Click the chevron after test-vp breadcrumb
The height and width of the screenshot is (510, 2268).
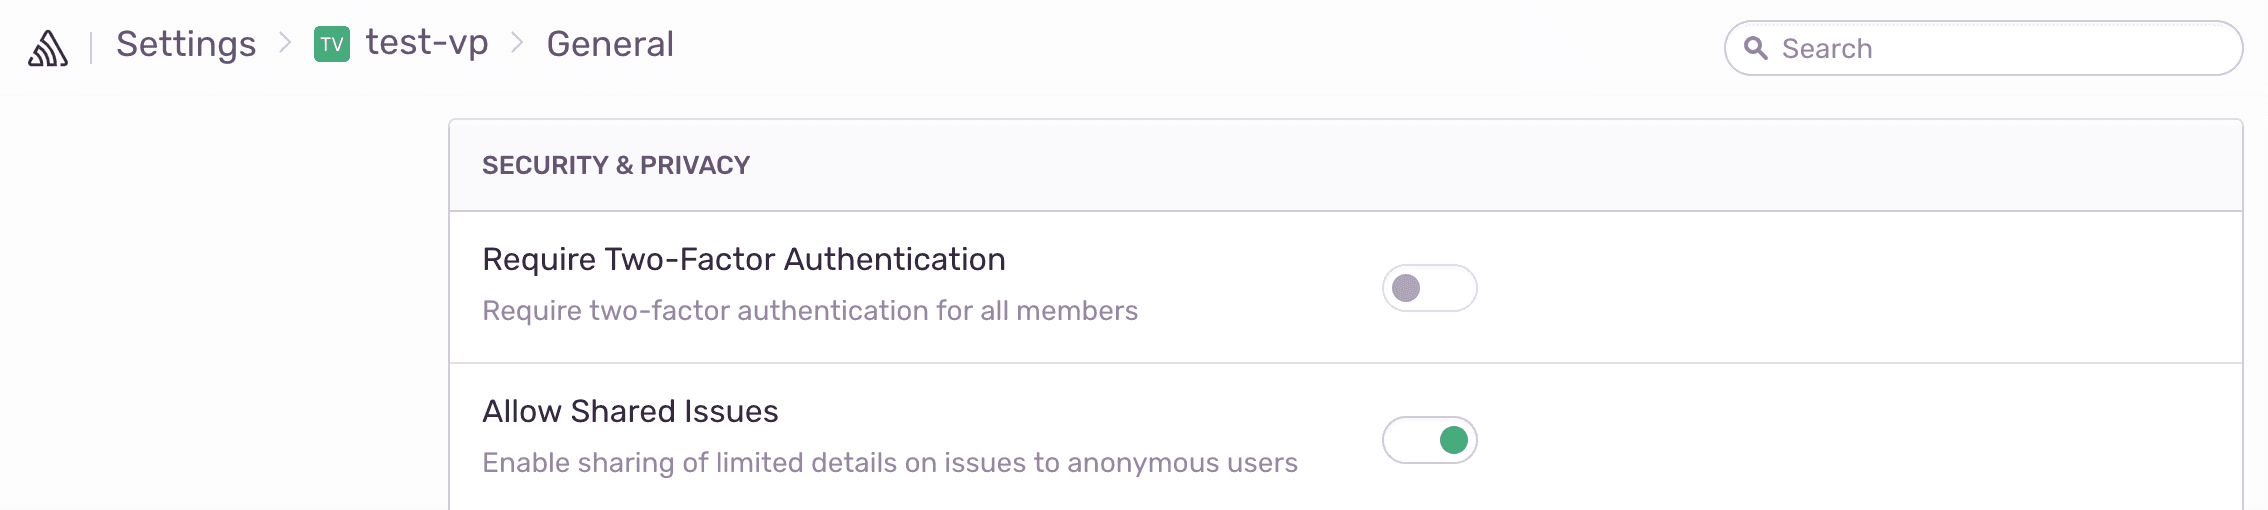pos(517,43)
